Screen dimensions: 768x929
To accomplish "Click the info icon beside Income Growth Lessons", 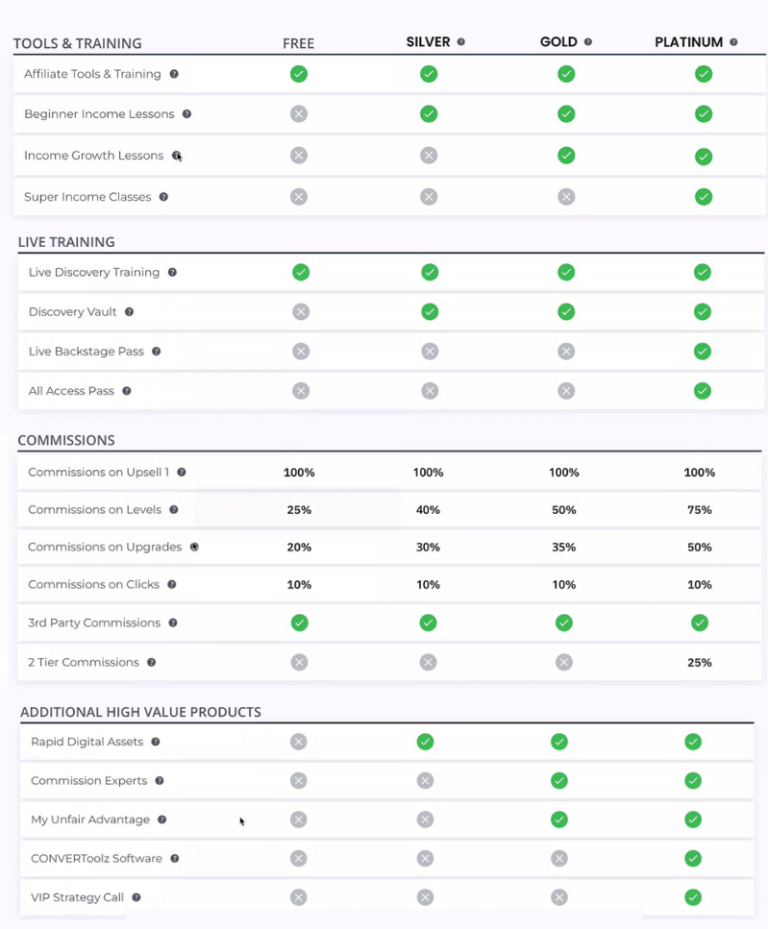I will click(x=176, y=155).
